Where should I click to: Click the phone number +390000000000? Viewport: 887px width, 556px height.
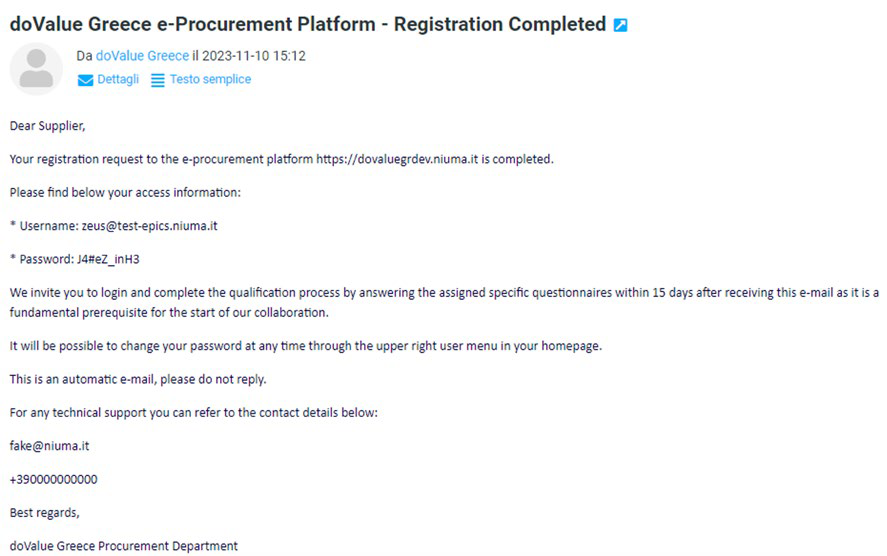54,479
